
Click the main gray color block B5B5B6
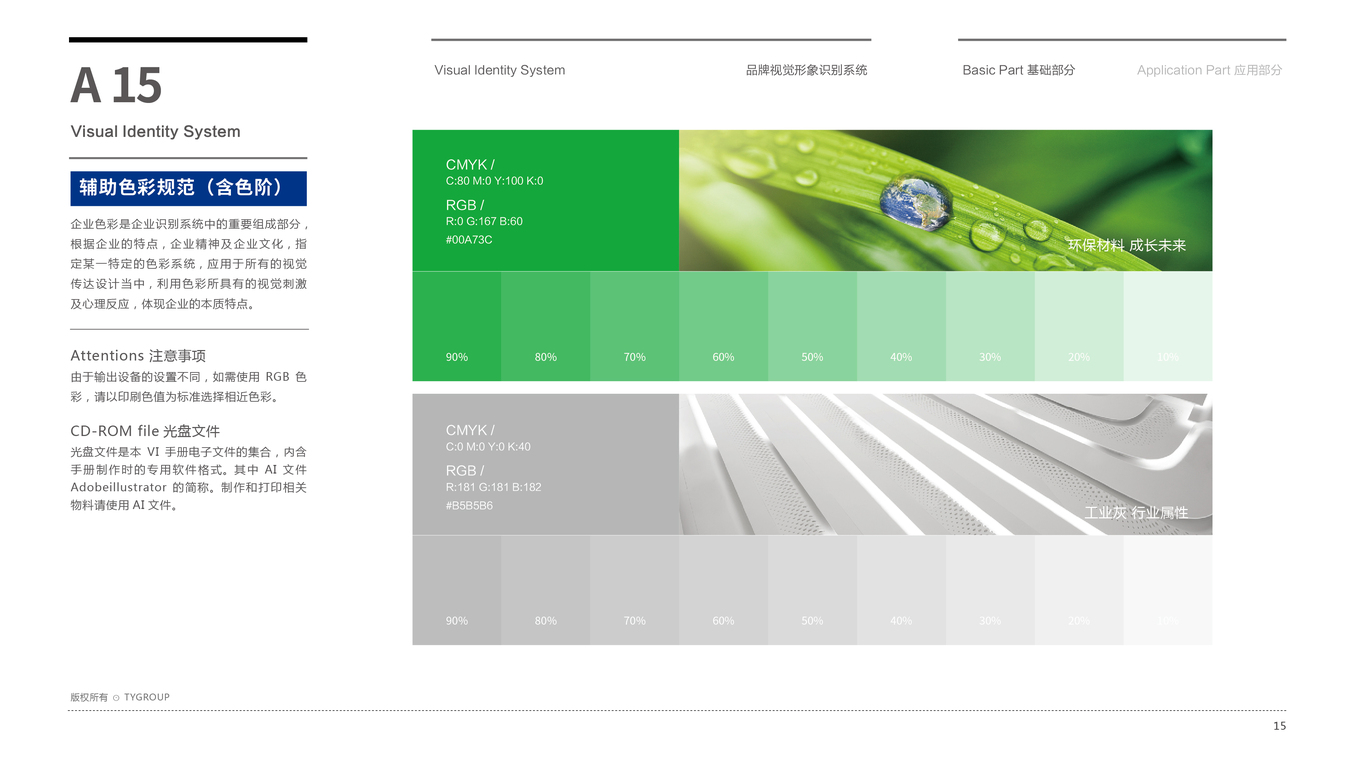[x=545, y=464]
